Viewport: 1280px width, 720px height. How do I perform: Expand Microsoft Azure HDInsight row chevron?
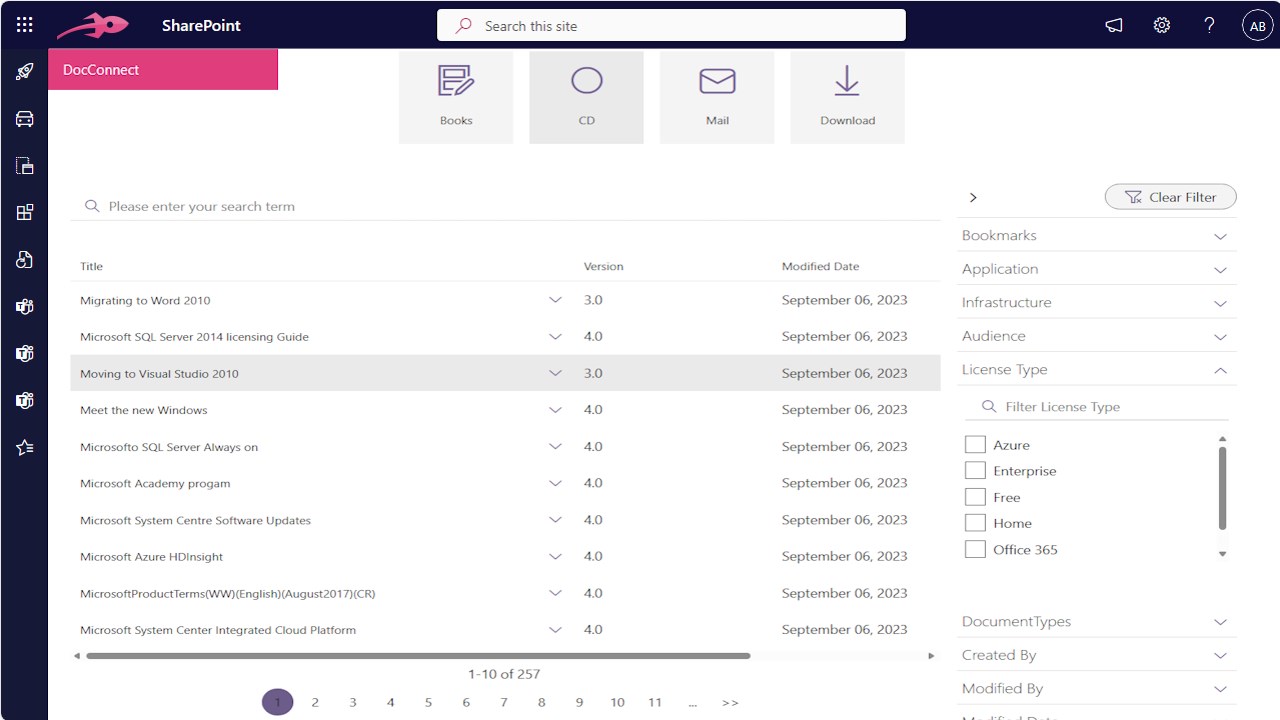[556, 557]
